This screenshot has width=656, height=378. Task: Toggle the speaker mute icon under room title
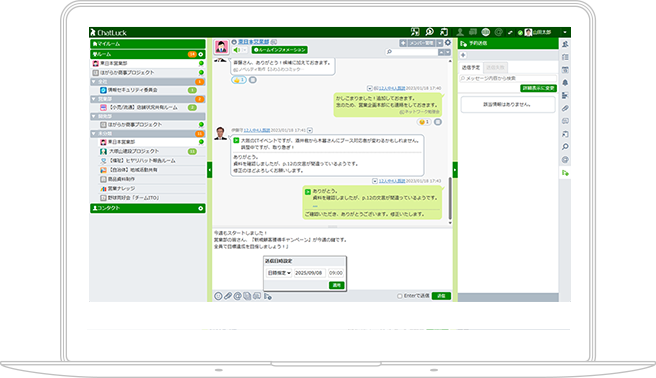[x=237, y=50]
